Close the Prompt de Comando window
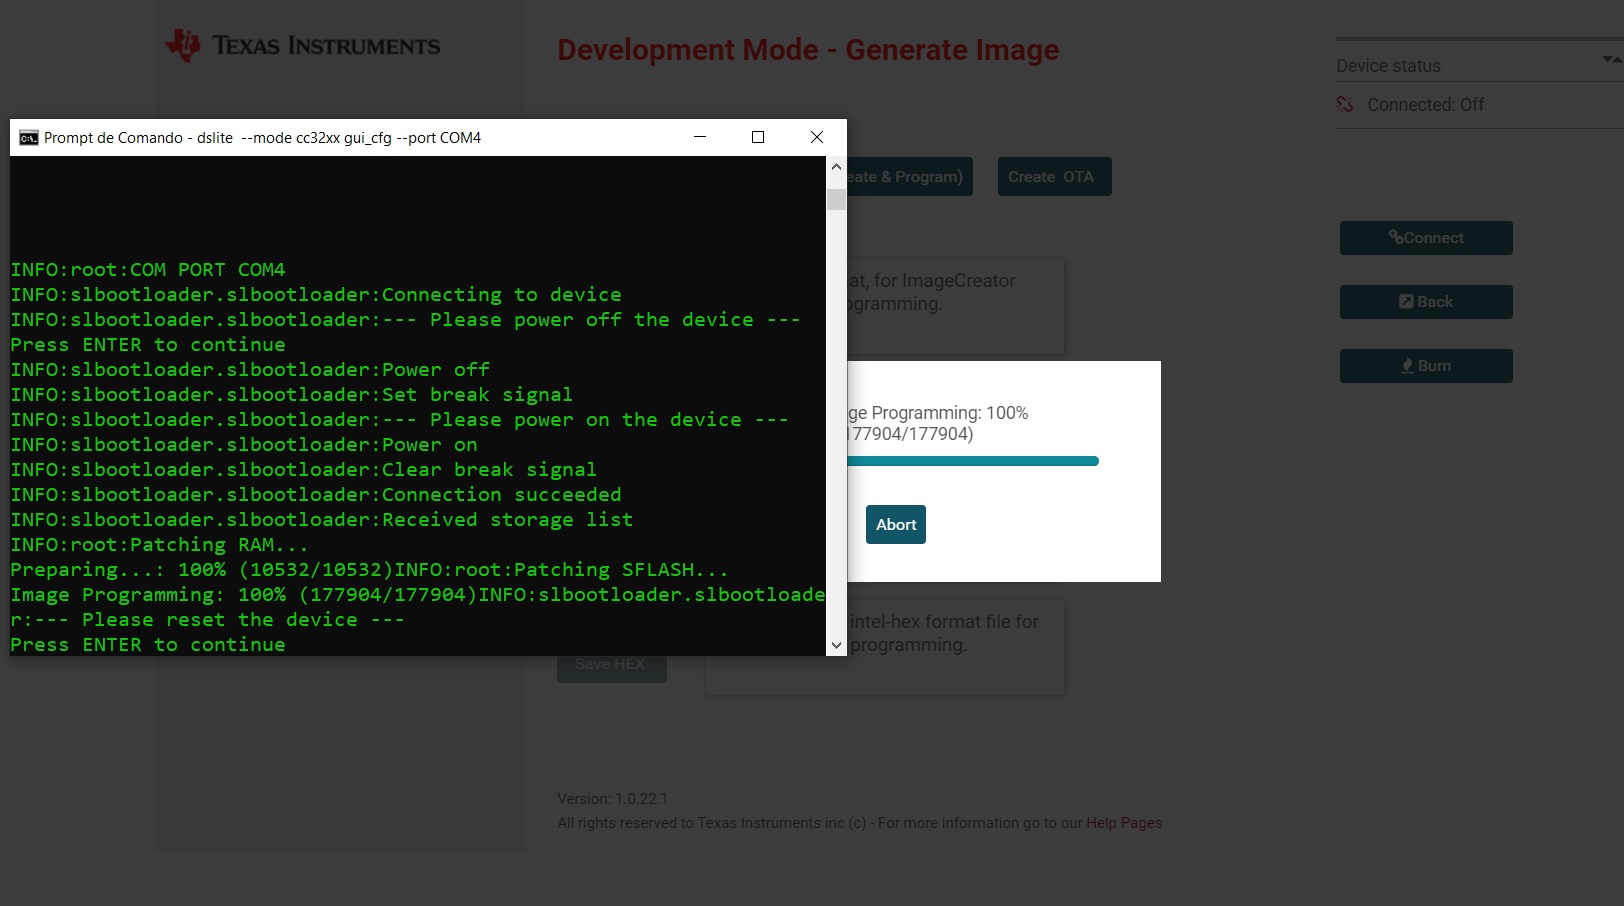1624x906 pixels. pos(817,137)
